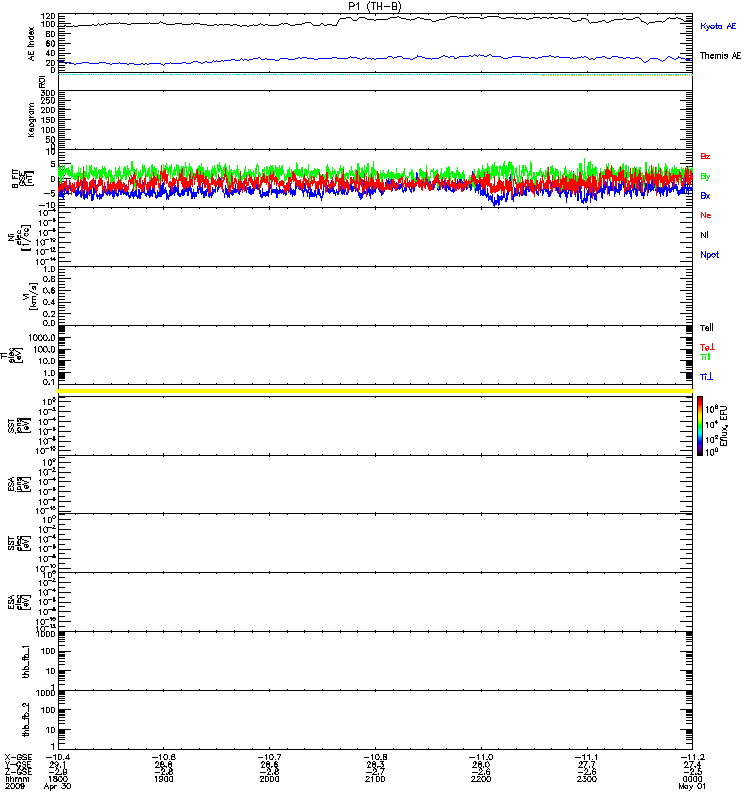Click the green By legend label
This screenshot has width=750, height=800.
click(x=705, y=176)
